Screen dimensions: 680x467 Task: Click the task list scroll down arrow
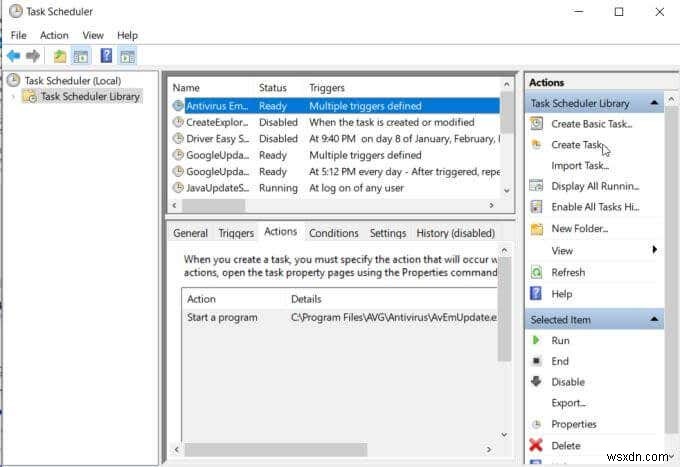click(507, 190)
